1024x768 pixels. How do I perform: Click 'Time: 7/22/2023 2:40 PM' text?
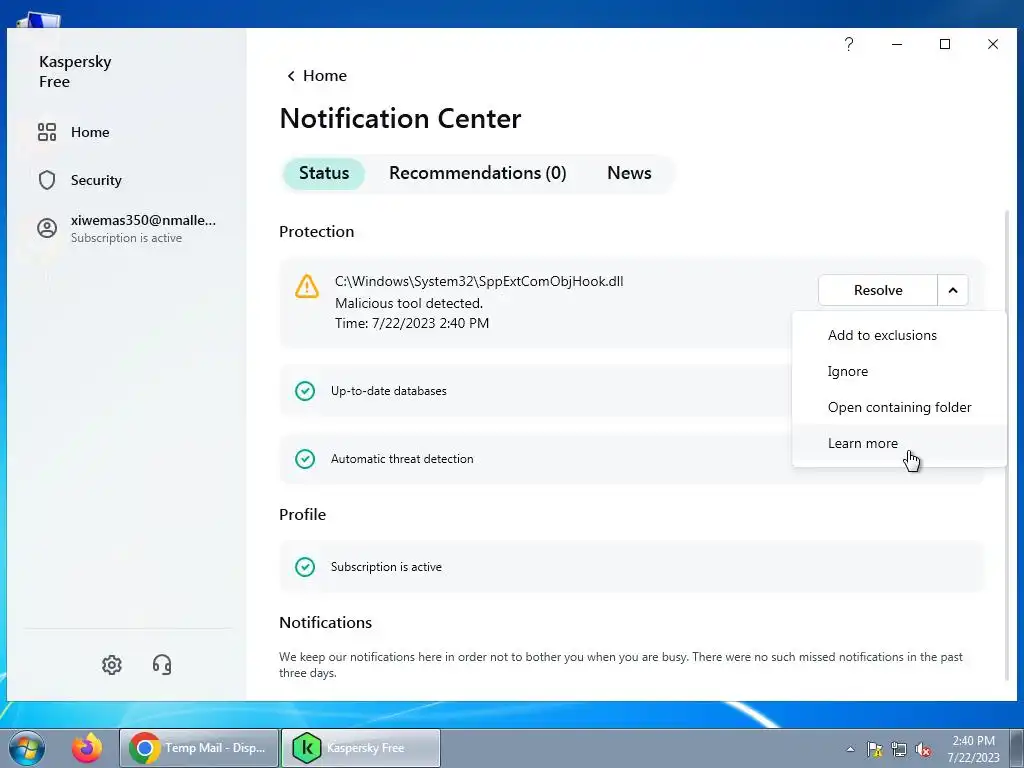coord(411,323)
